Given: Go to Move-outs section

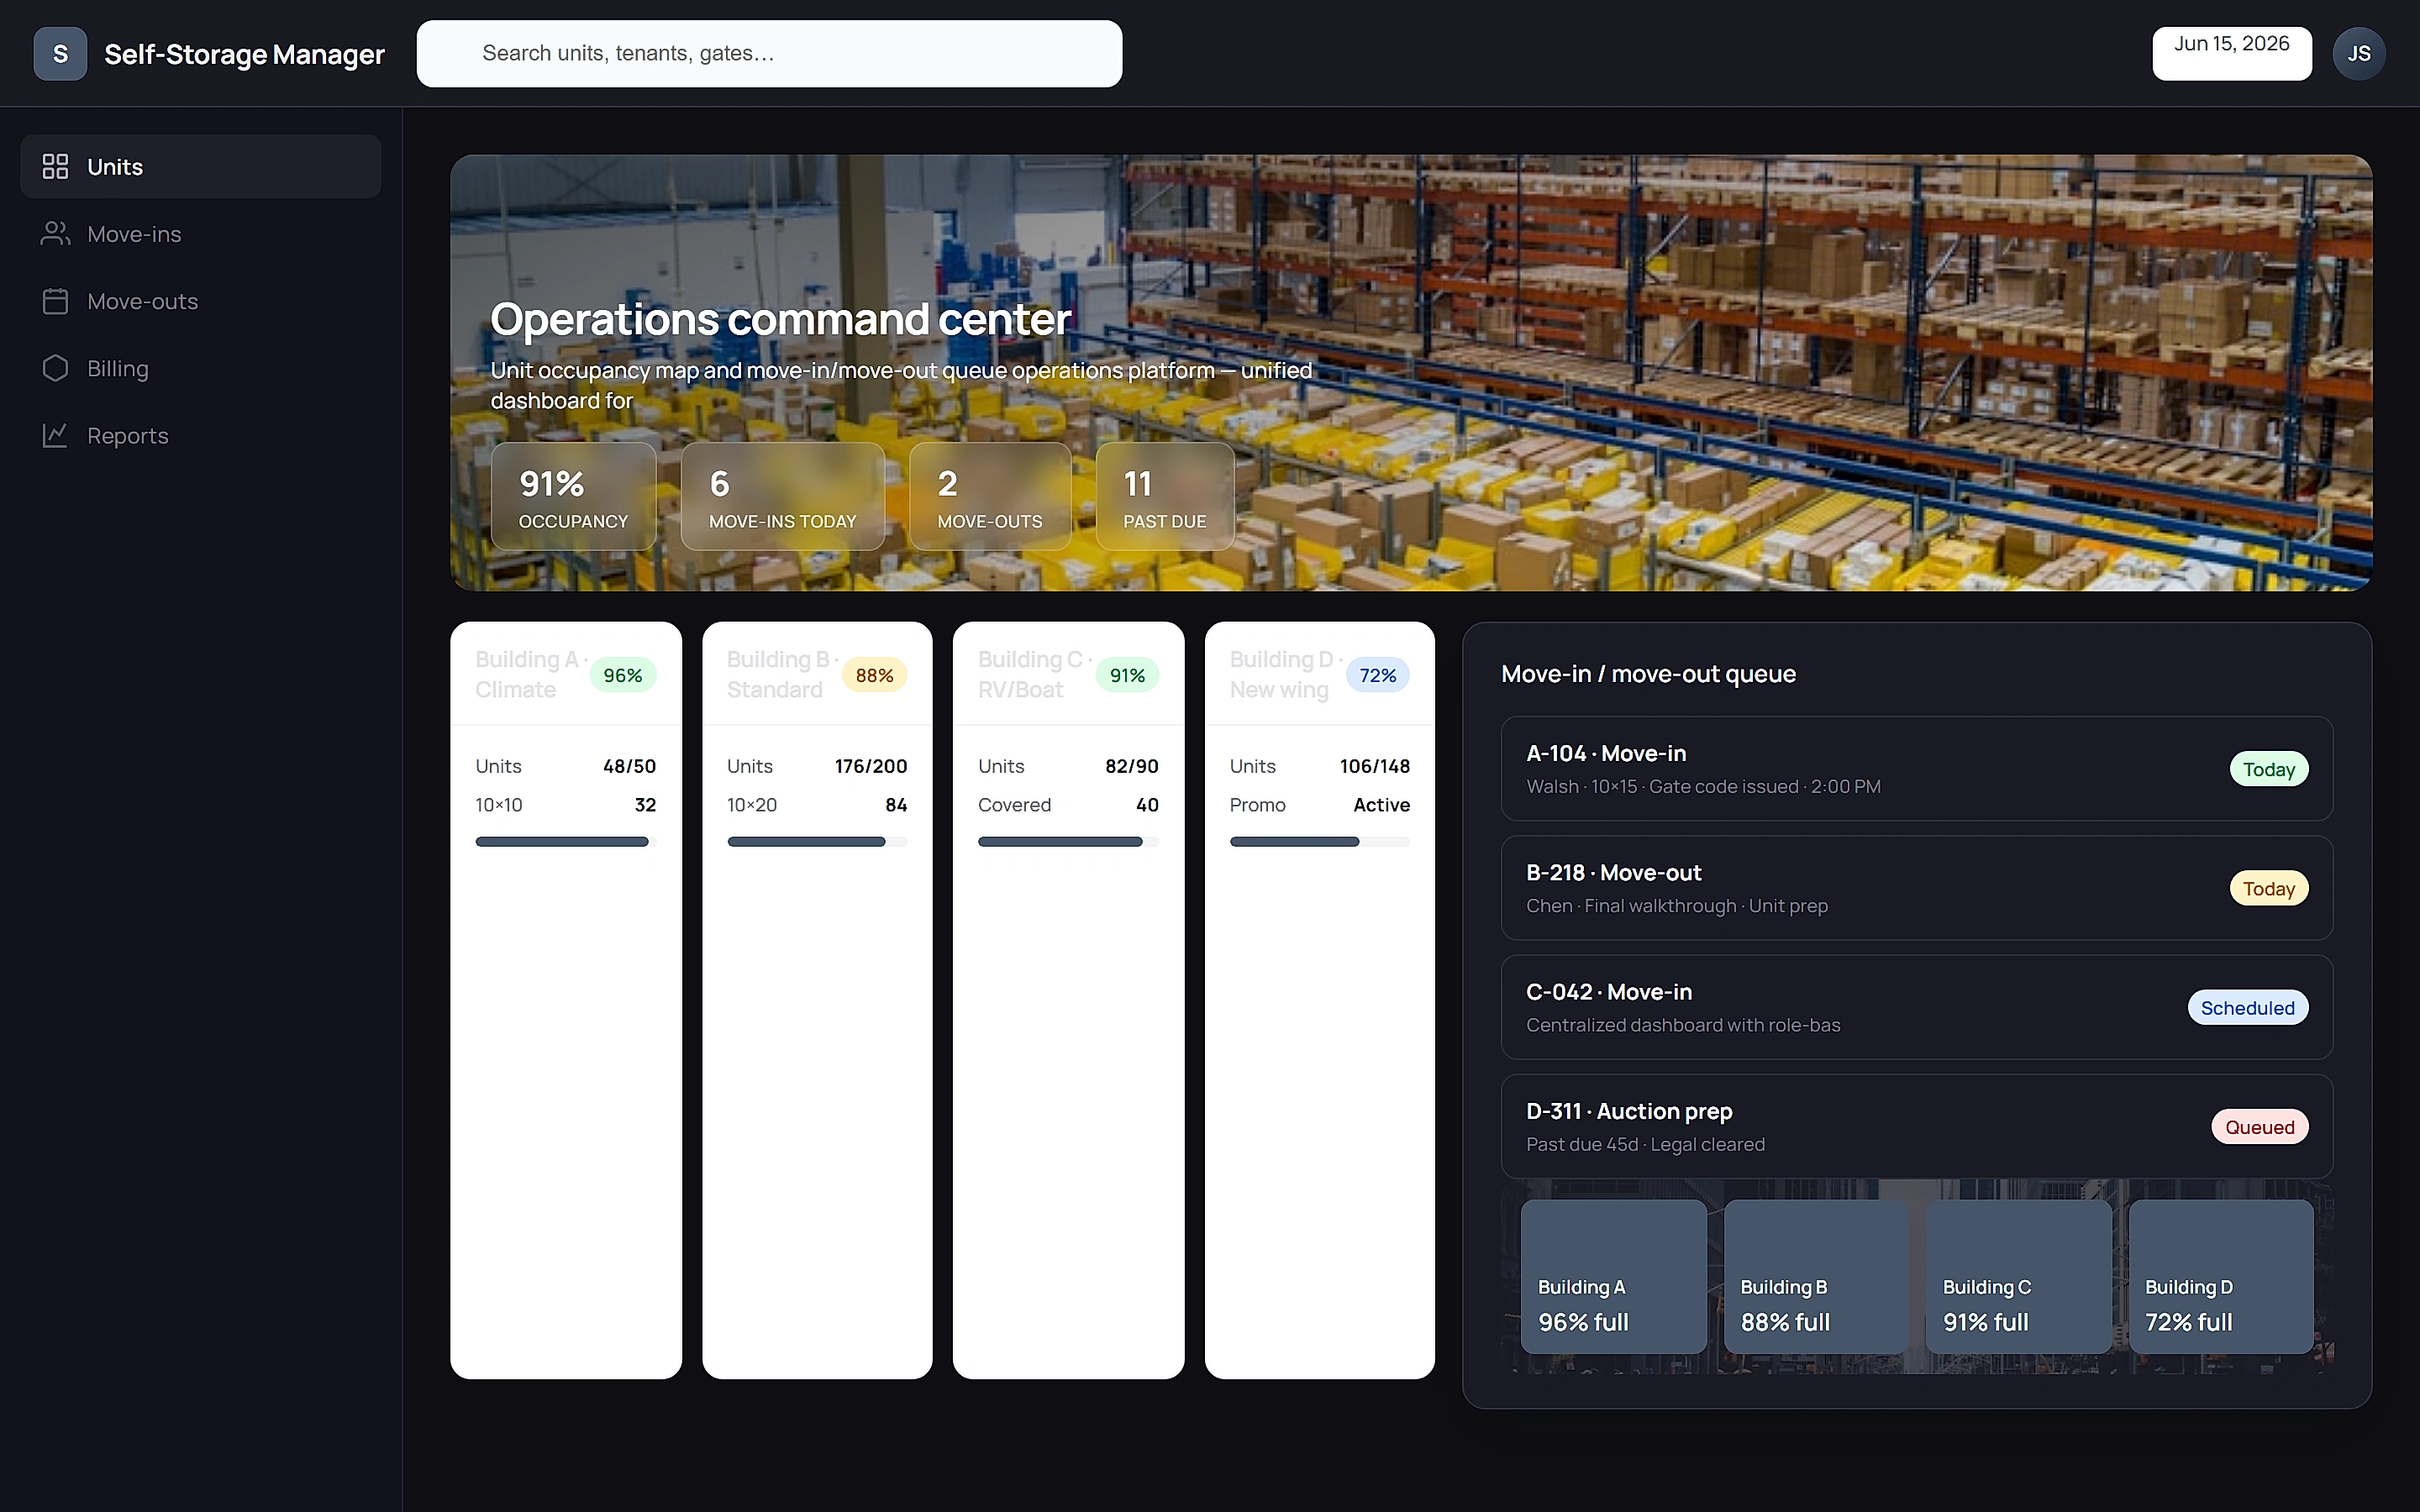Looking at the screenshot, I should click(200, 301).
